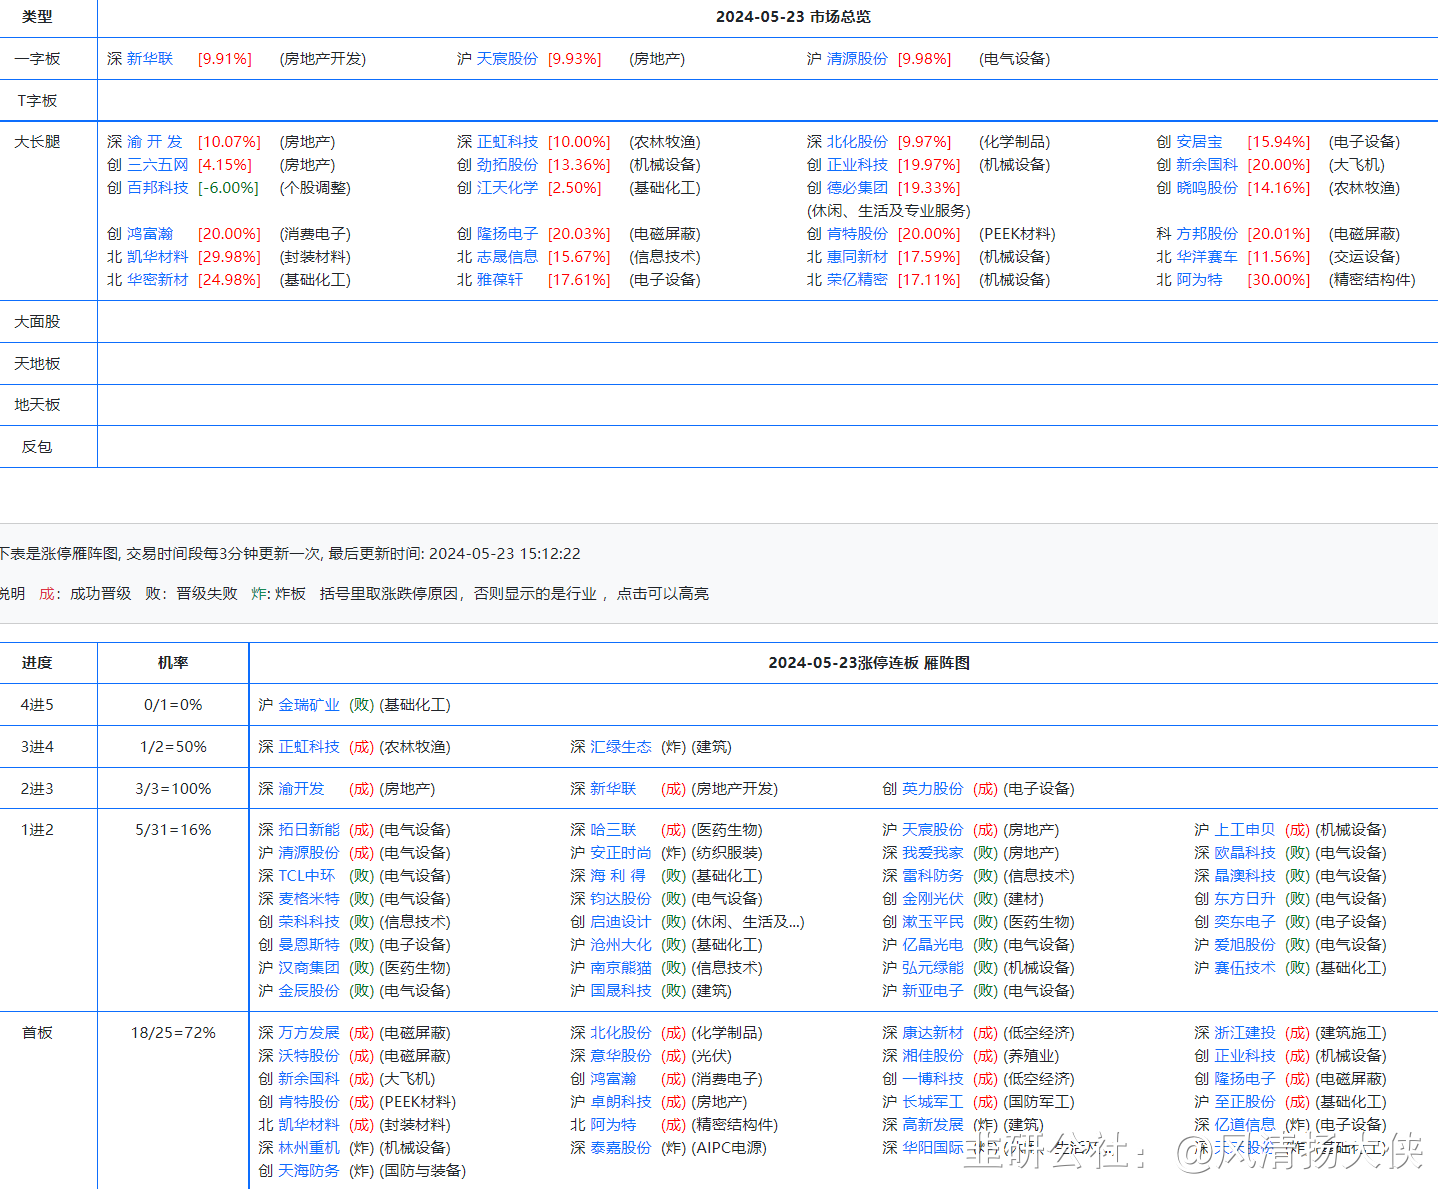Image resolution: width=1438 pixels, height=1189 pixels.
Task: Highlight the (建筑施工) reason tag
Action: pyautogui.click(x=1351, y=1033)
